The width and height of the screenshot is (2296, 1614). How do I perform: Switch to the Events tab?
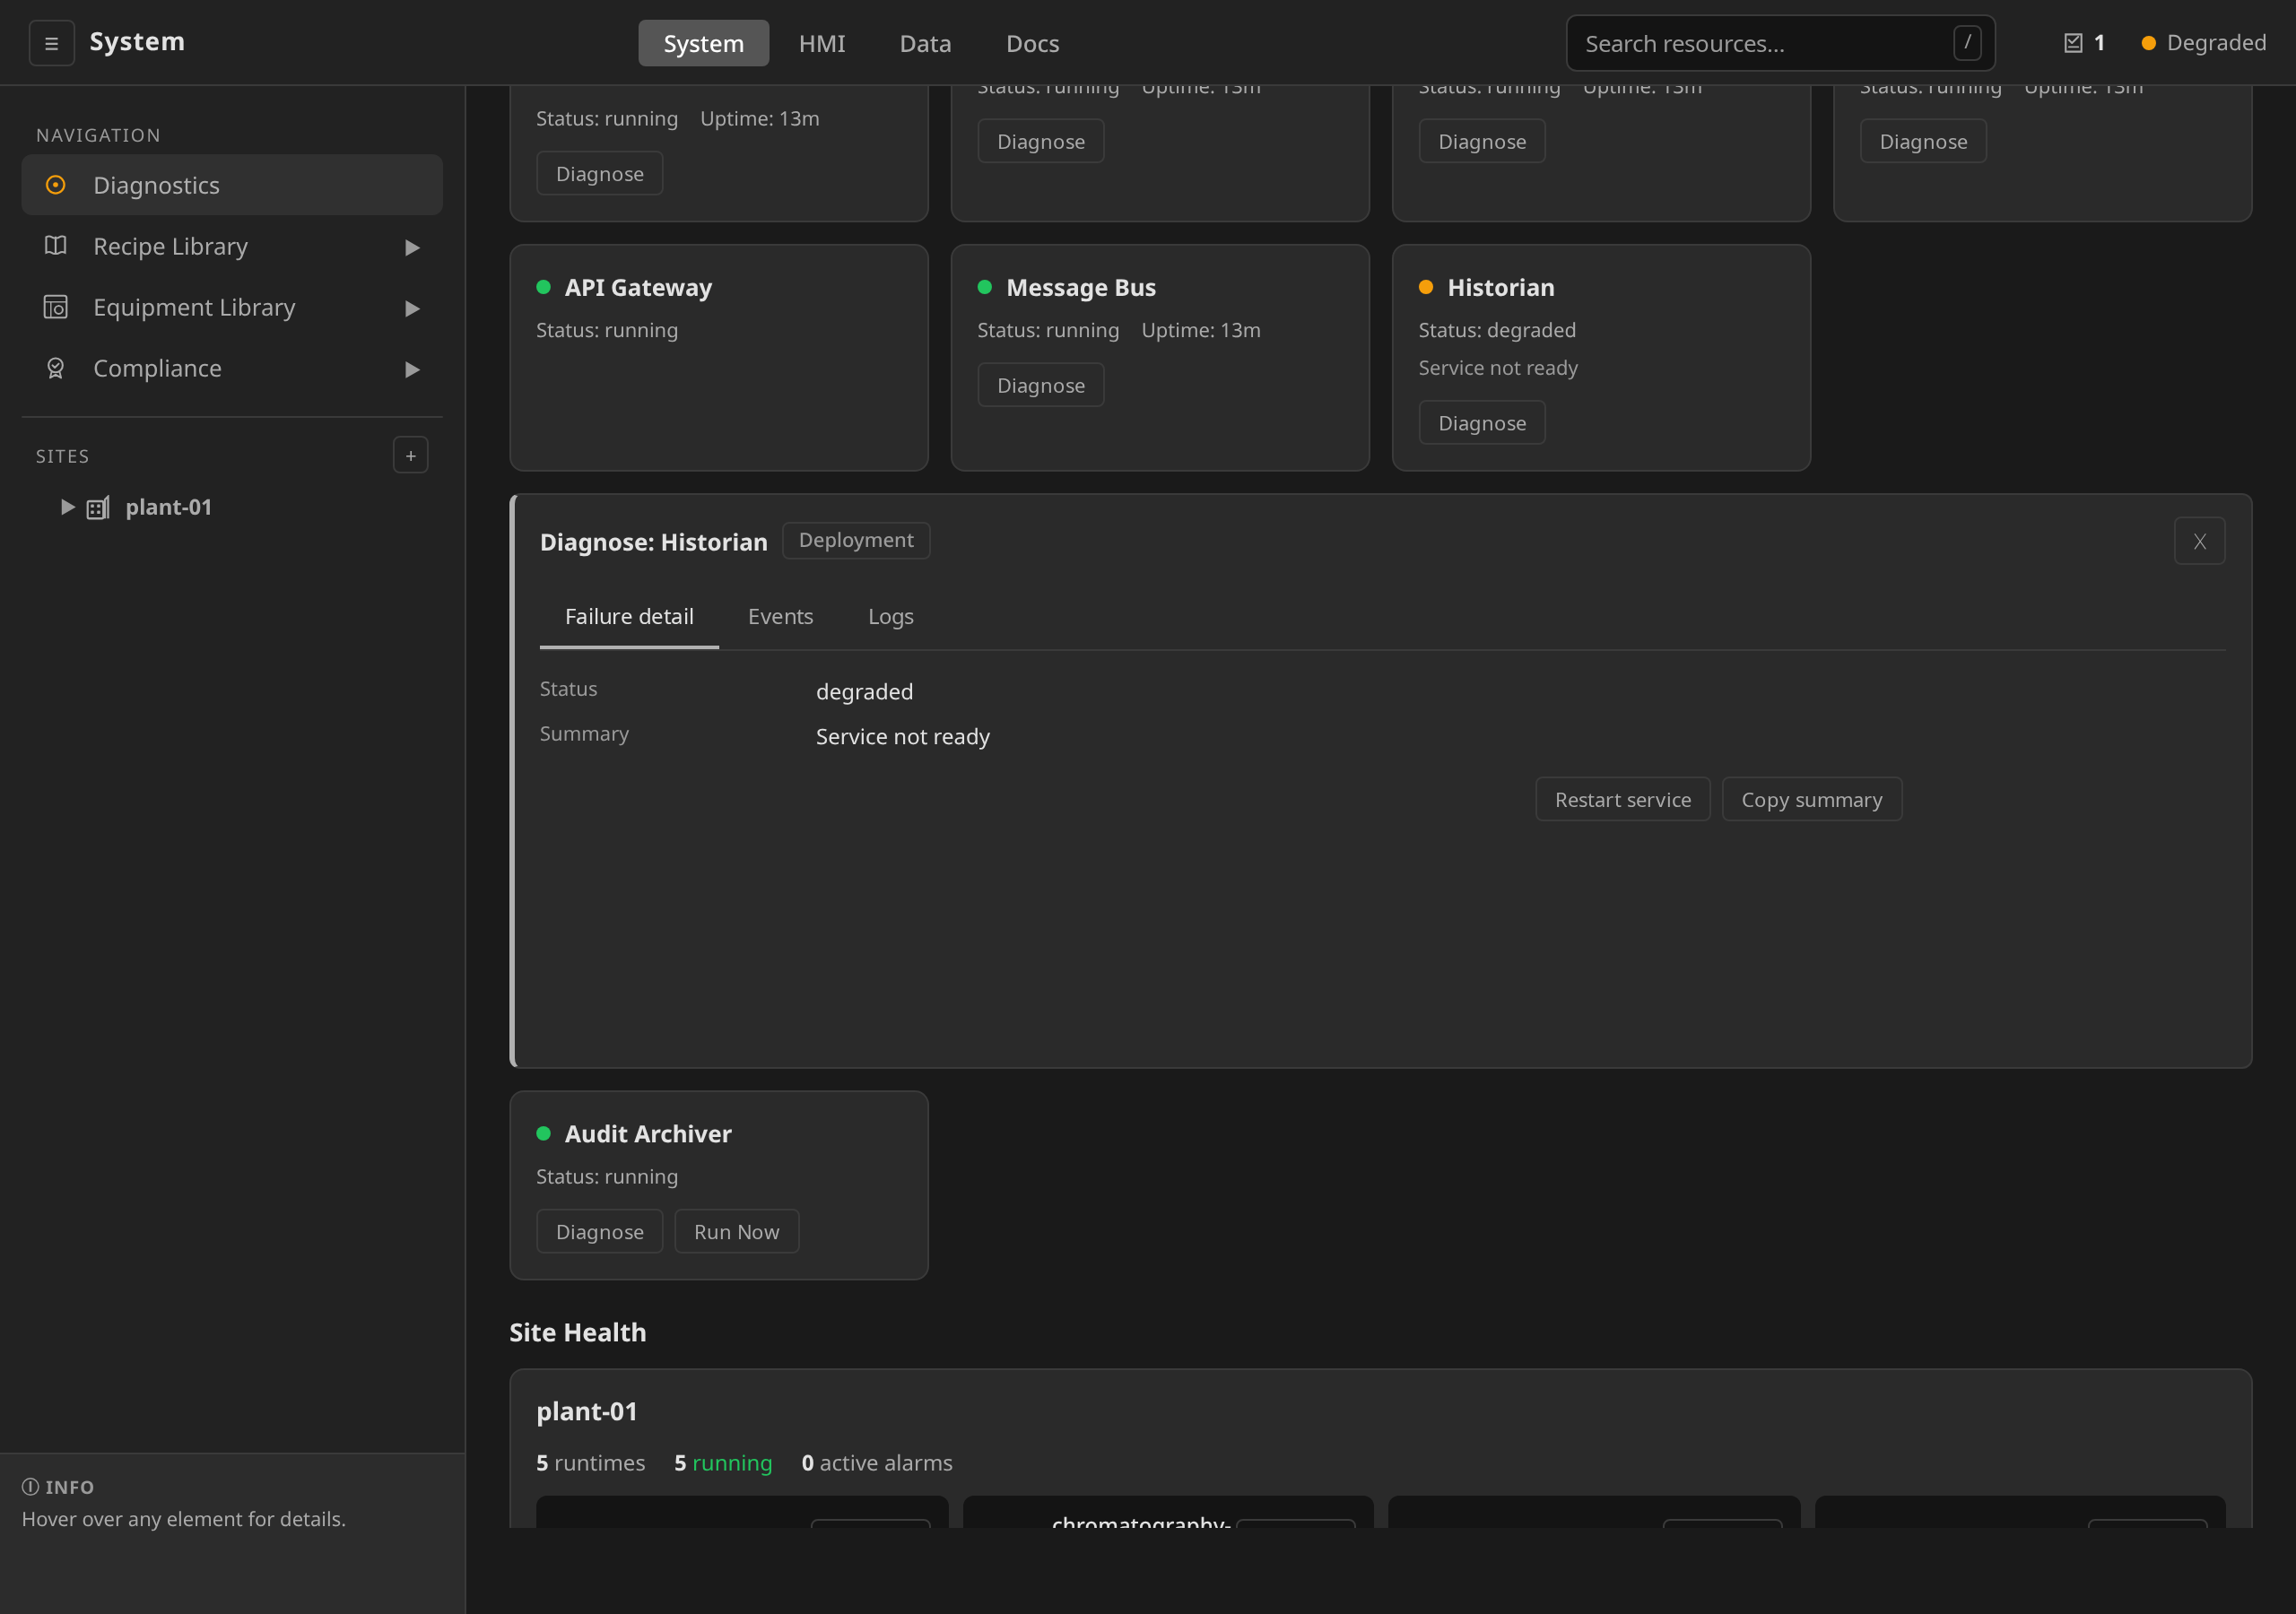click(x=780, y=616)
